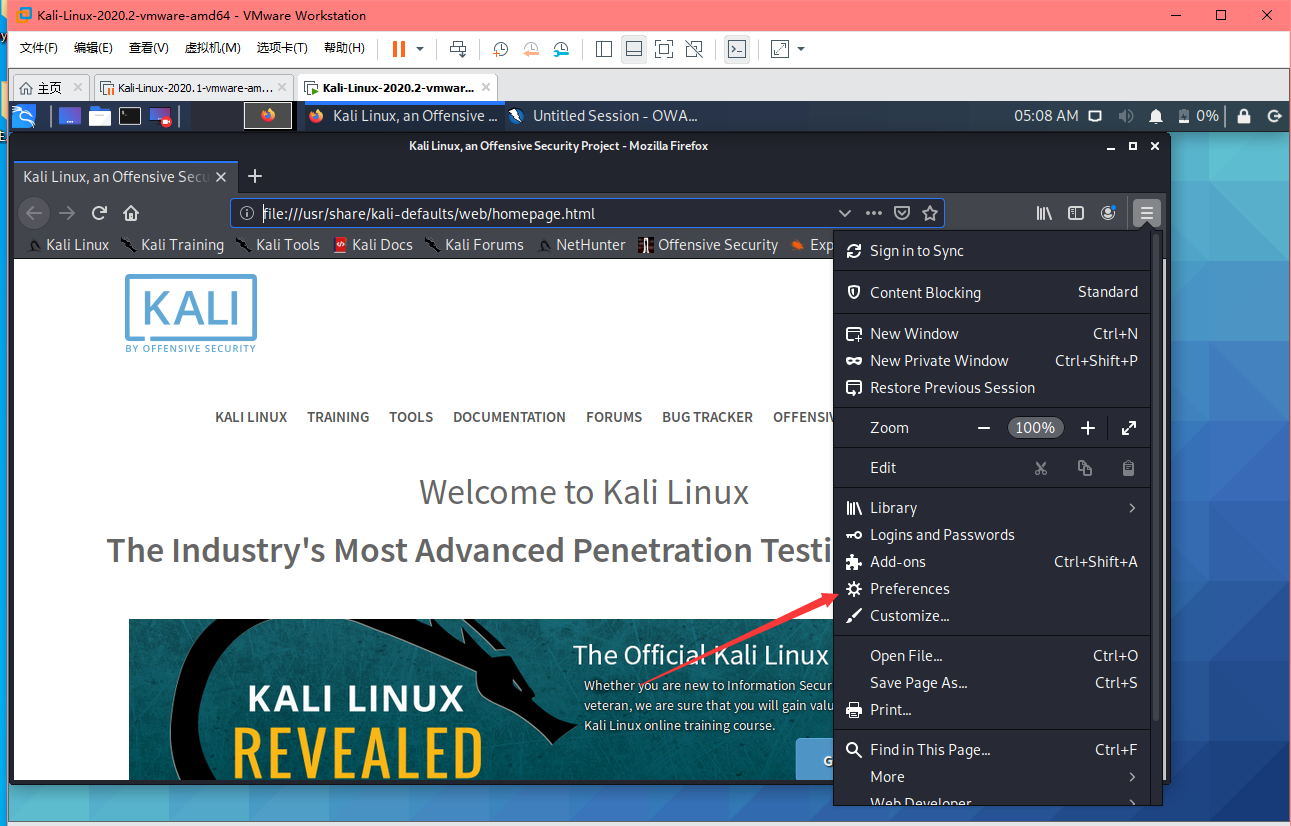1291x826 pixels.
Task: Open the Firefox Library (bookshelf) icon
Action: 1044,213
